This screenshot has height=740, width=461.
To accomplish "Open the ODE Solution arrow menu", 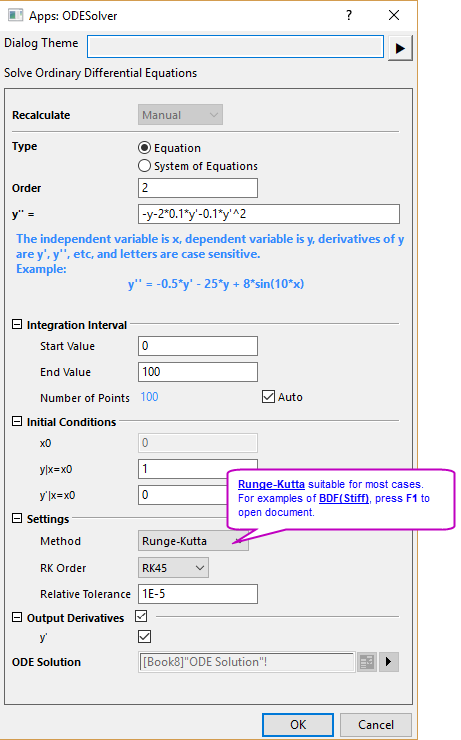I will pyautogui.click(x=389, y=662).
